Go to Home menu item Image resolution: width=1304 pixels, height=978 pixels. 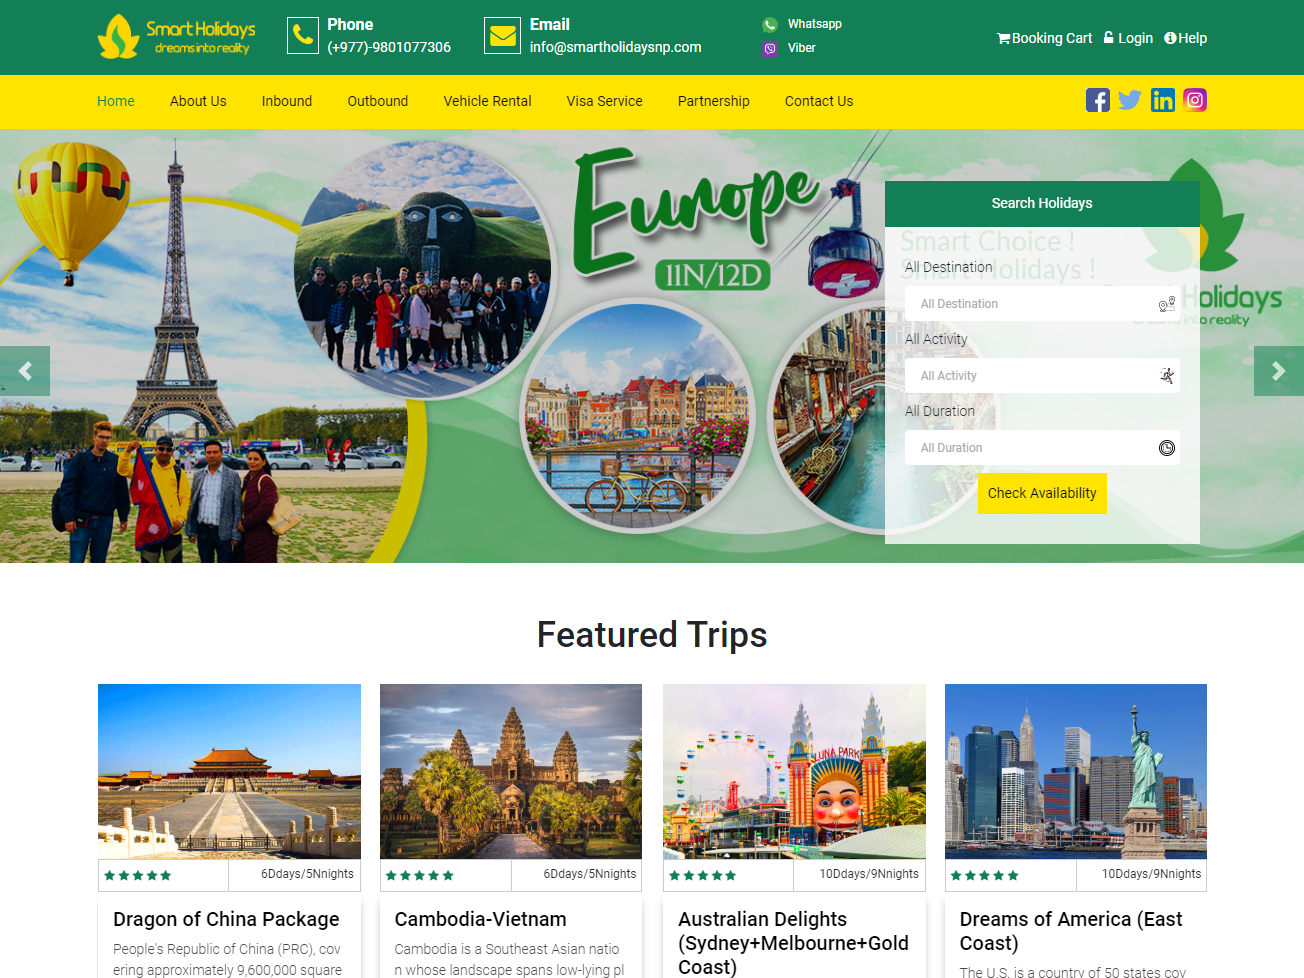(116, 101)
